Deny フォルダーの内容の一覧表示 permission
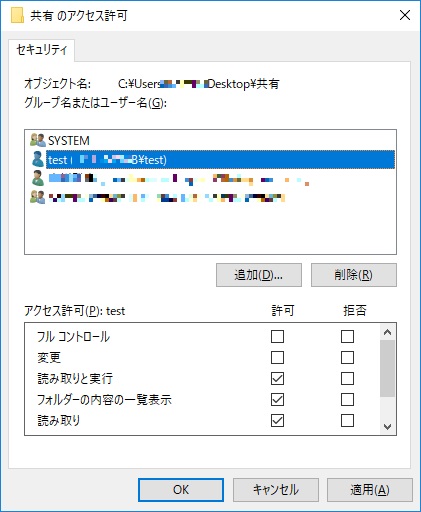This screenshot has width=421, height=512. click(x=347, y=400)
